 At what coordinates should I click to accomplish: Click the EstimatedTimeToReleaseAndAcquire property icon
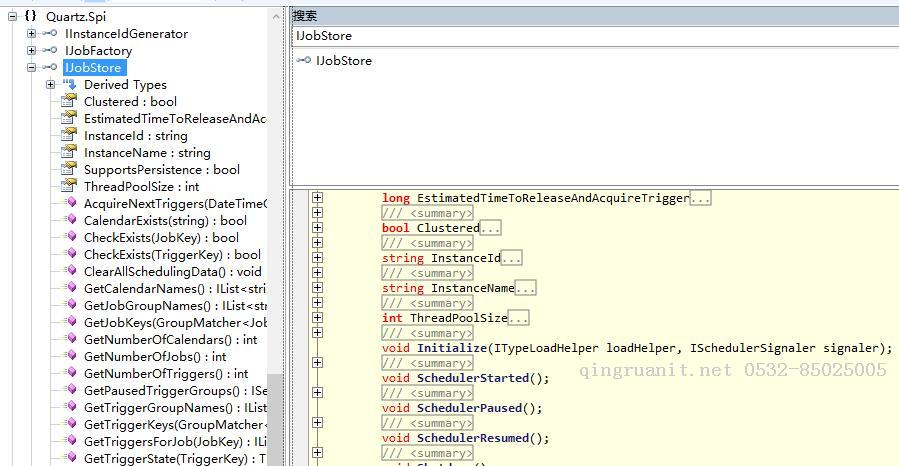69,118
